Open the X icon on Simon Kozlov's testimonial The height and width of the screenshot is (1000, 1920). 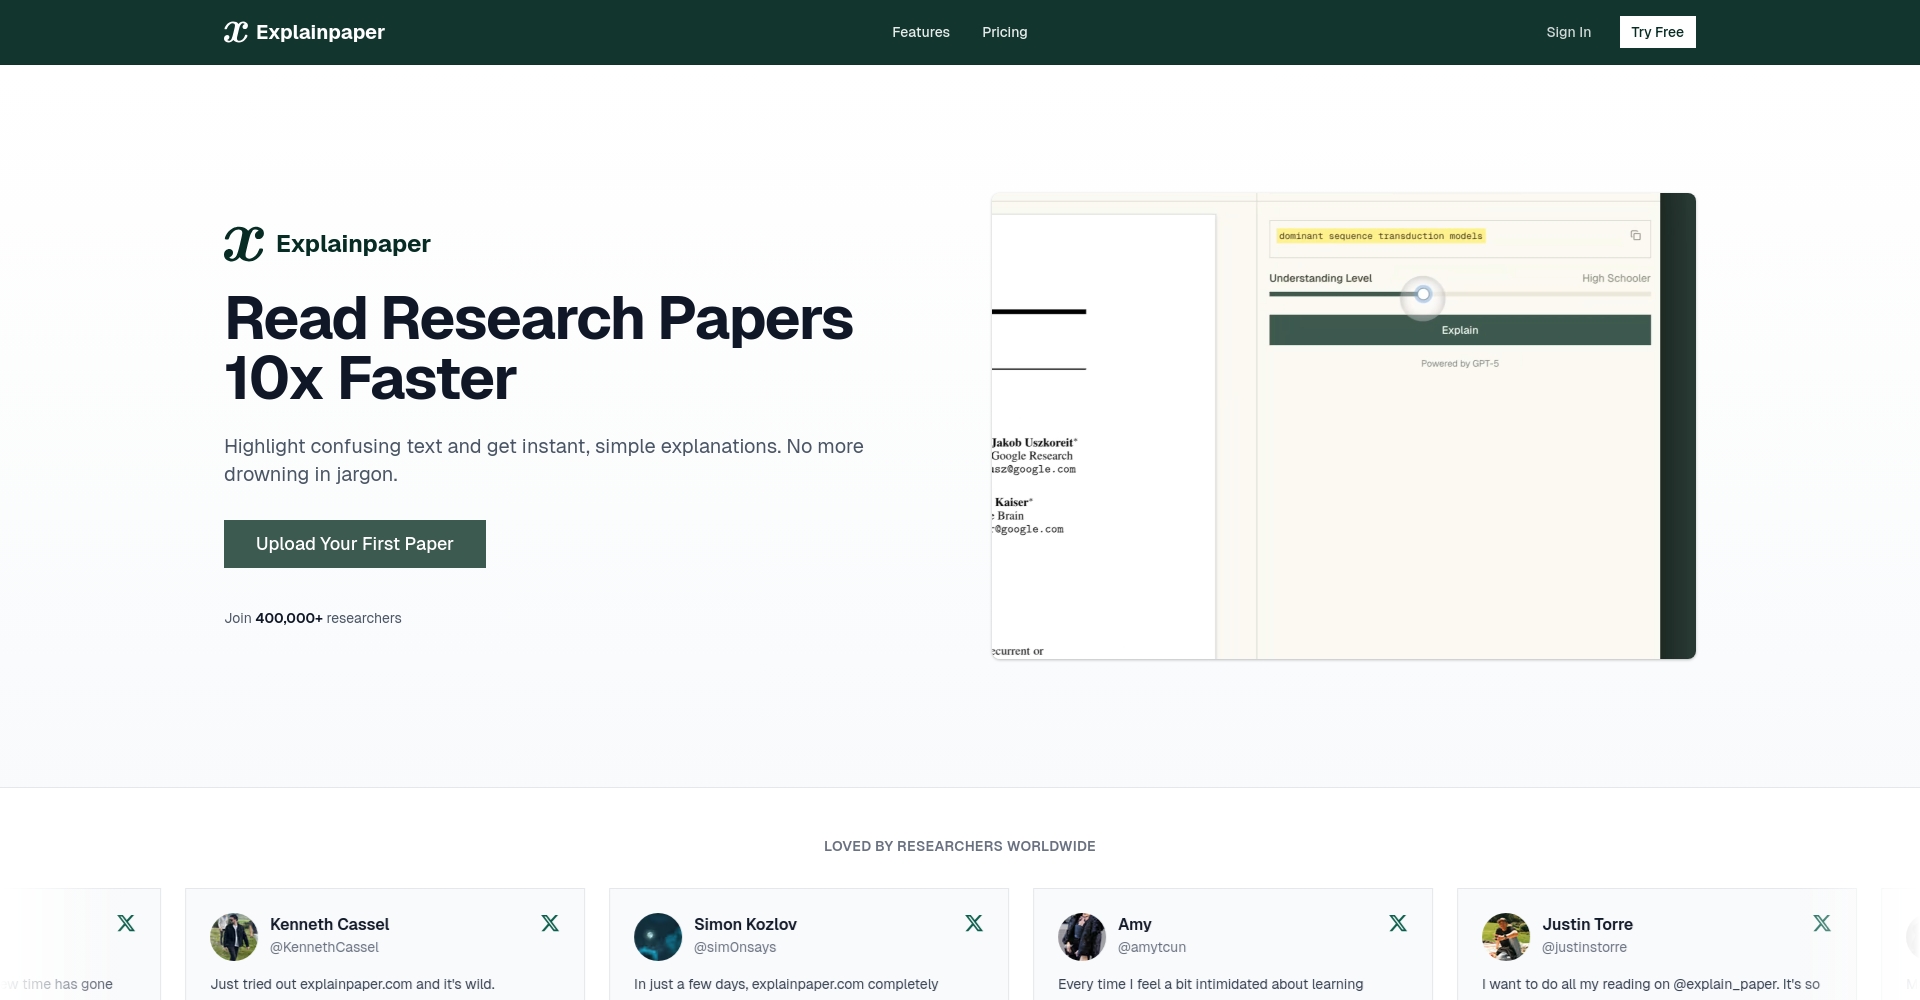click(974, 923)
